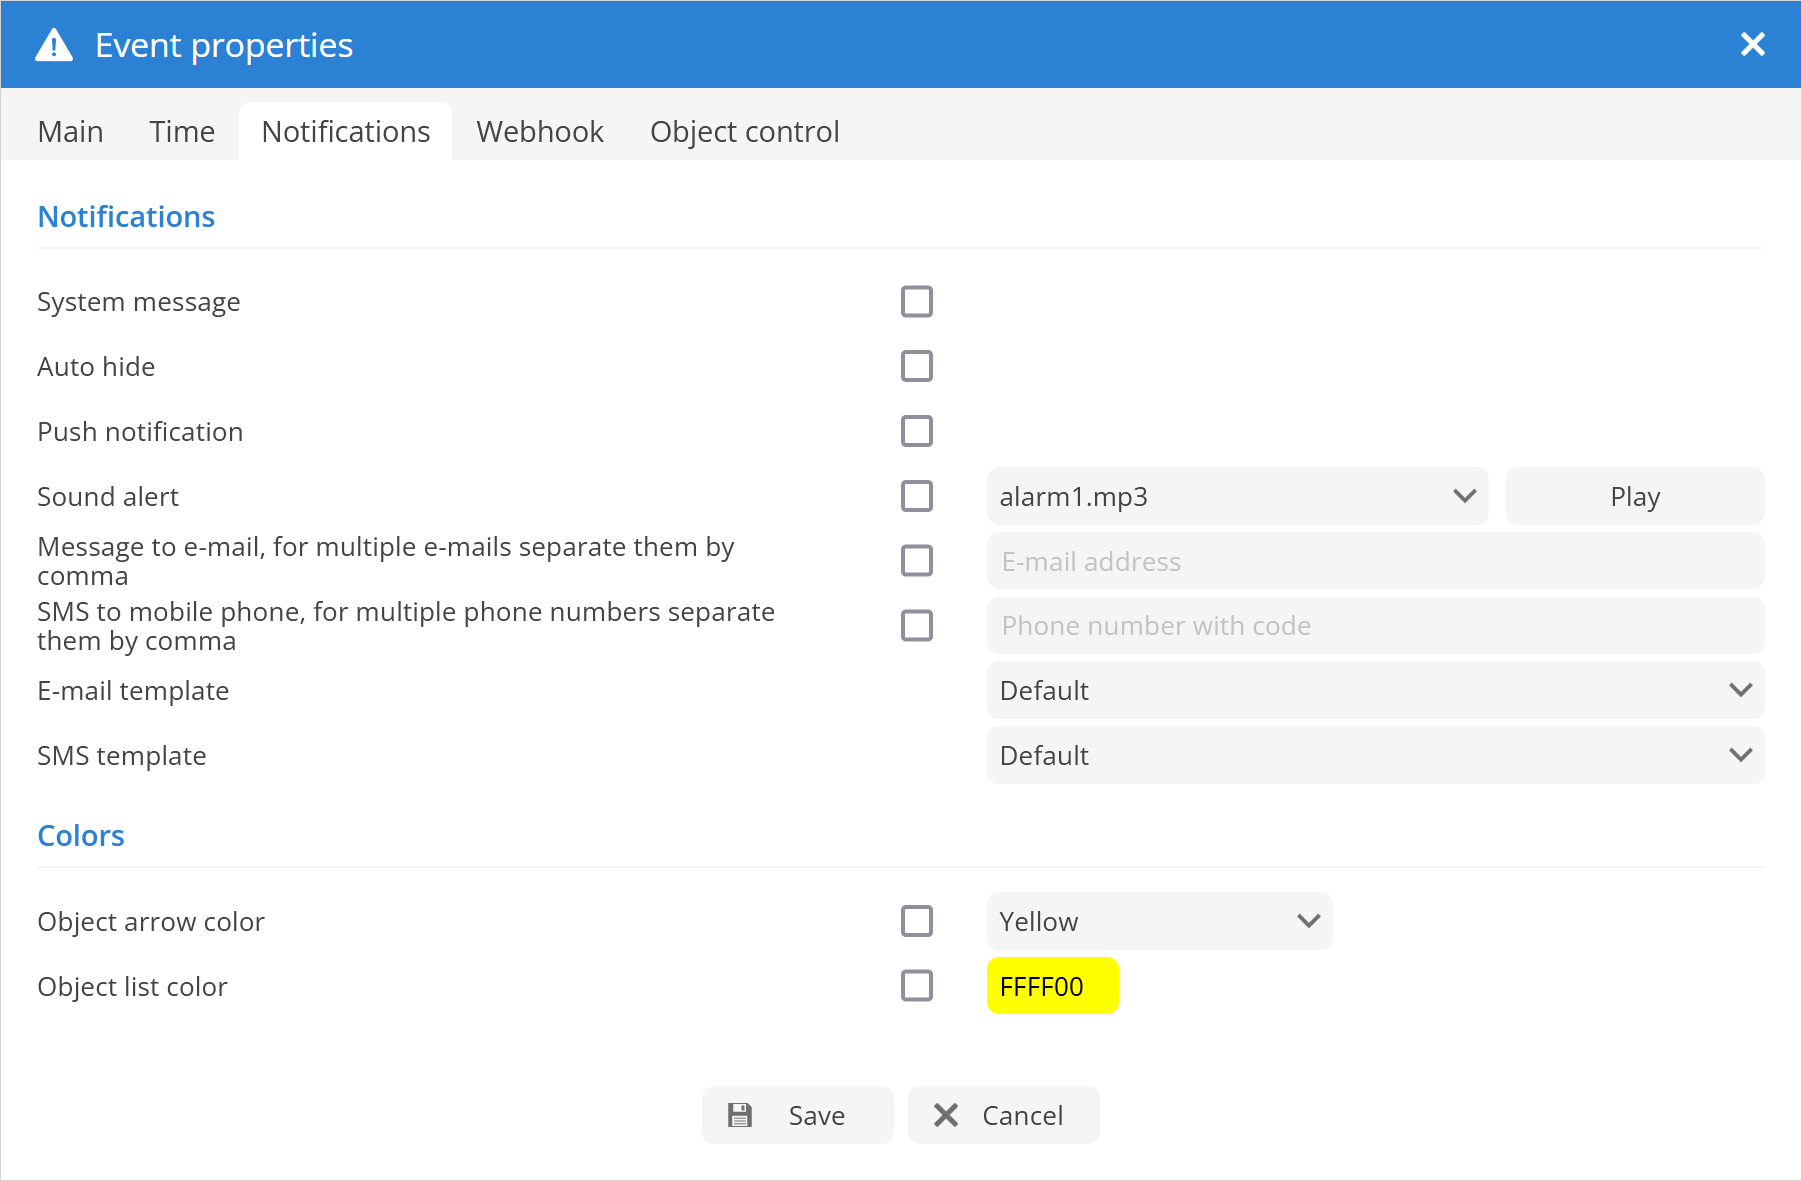The width and height of the screenshot is (1802, 1181).
Task: Switch to the Main tab
Action: click(x=70, y=132)
